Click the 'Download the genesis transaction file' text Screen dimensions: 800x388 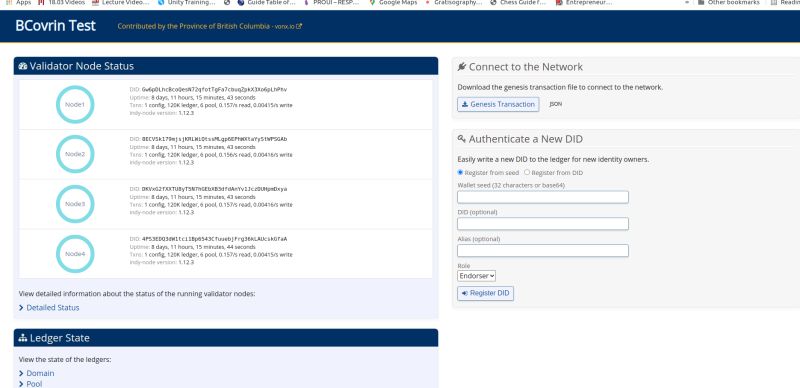[x=560, y=87]
